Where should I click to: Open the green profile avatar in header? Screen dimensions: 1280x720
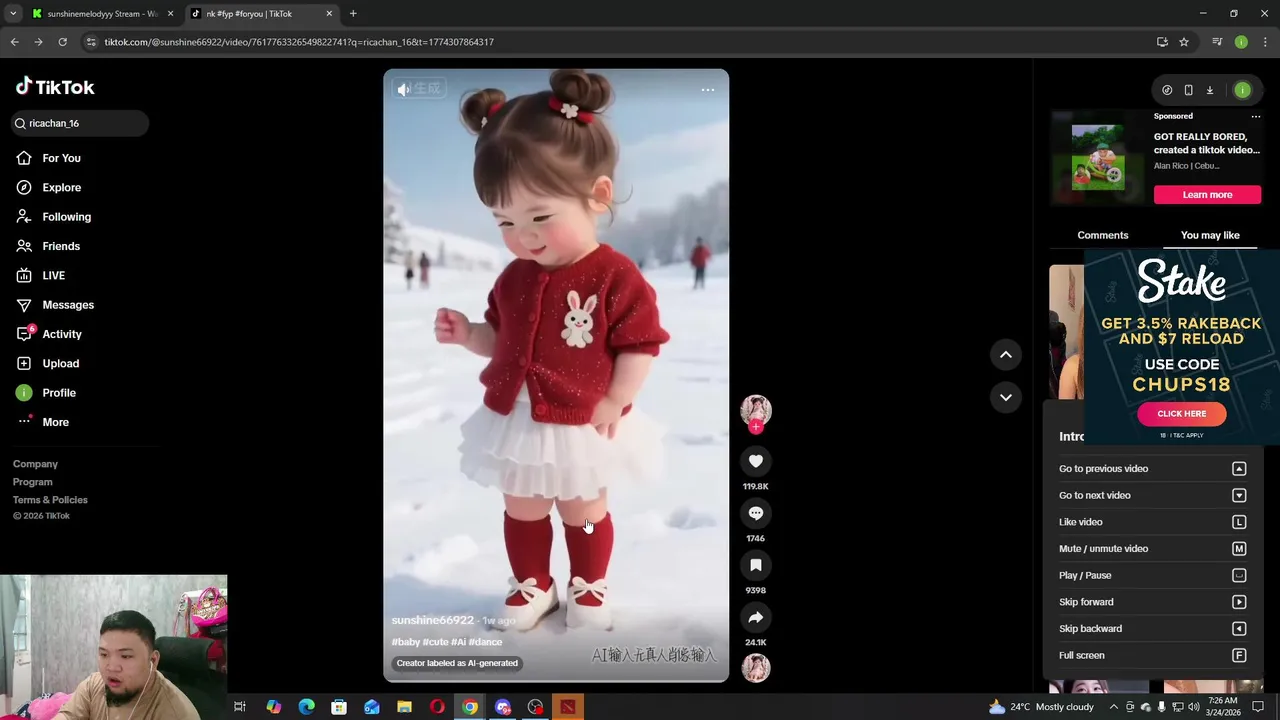pyautogui.click(x=1242, y=90)
